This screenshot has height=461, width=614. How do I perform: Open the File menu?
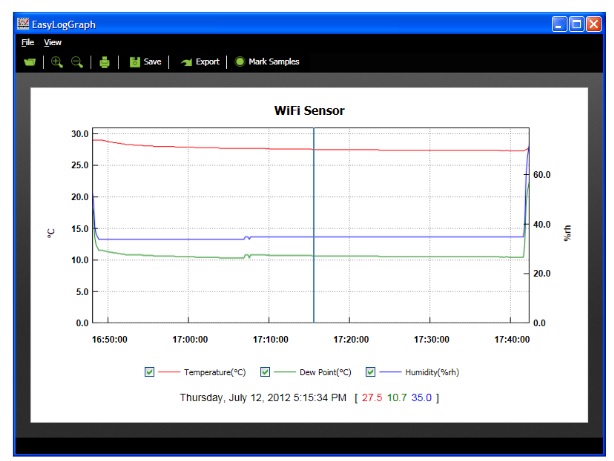click(x=28, y=42)
